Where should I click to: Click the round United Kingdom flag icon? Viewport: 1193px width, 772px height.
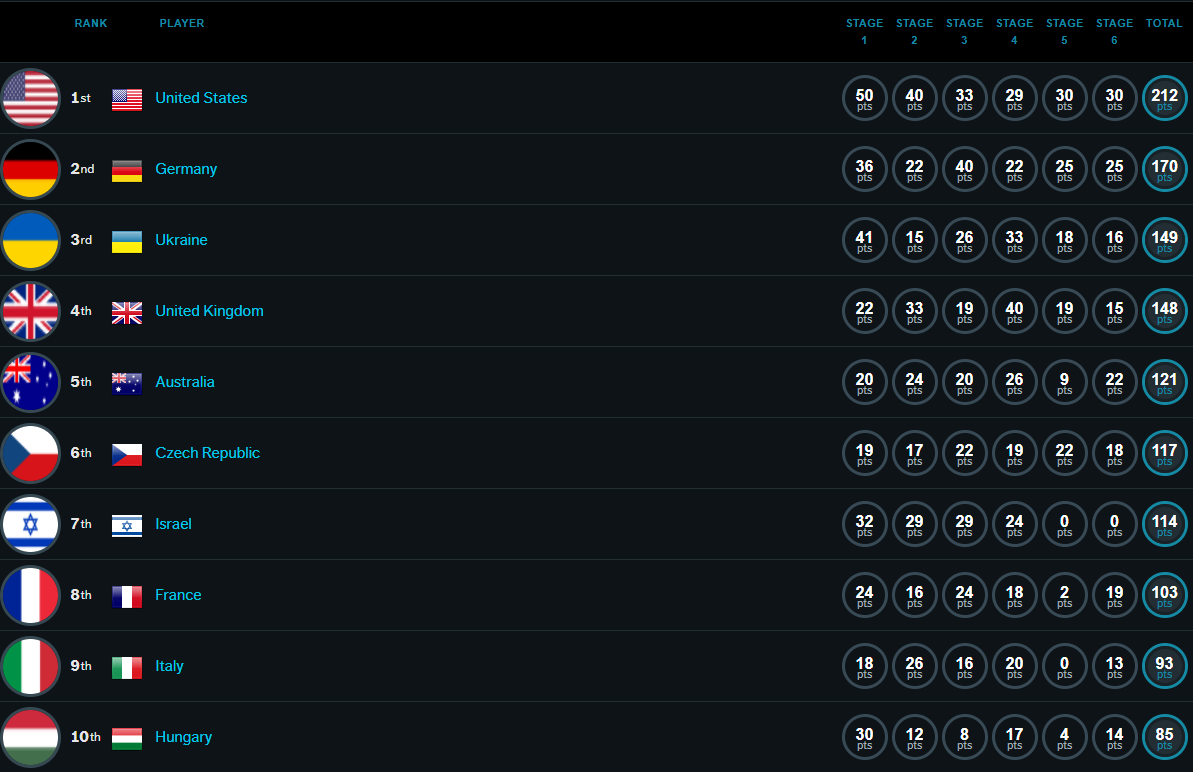30,311
